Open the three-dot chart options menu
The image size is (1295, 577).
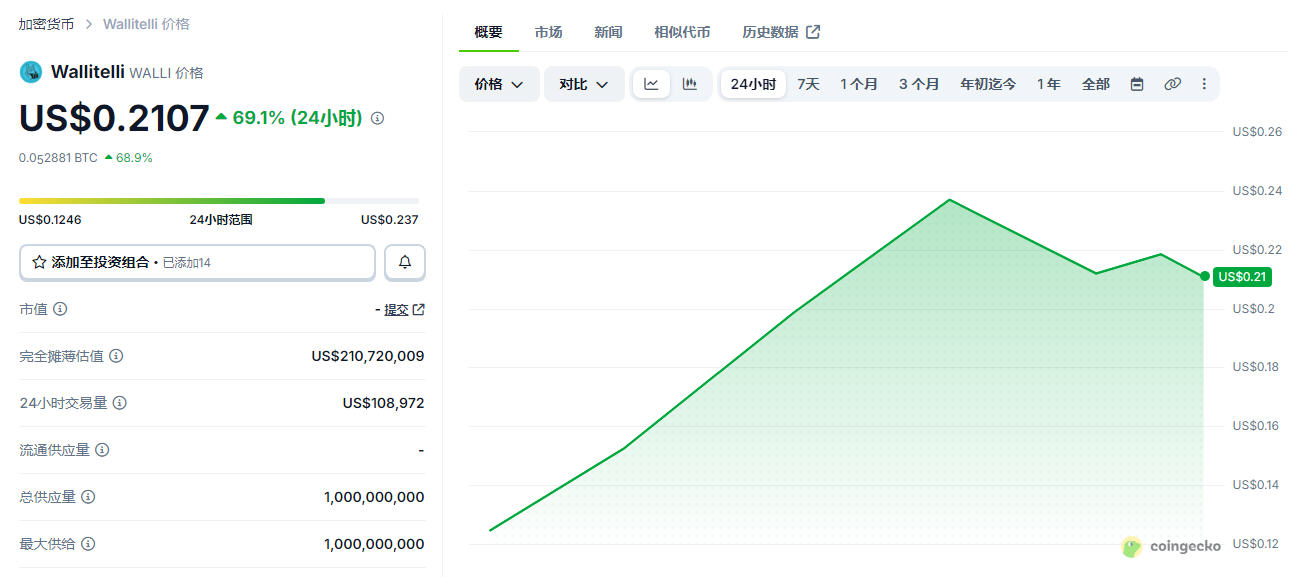[x=1204, y=84]
